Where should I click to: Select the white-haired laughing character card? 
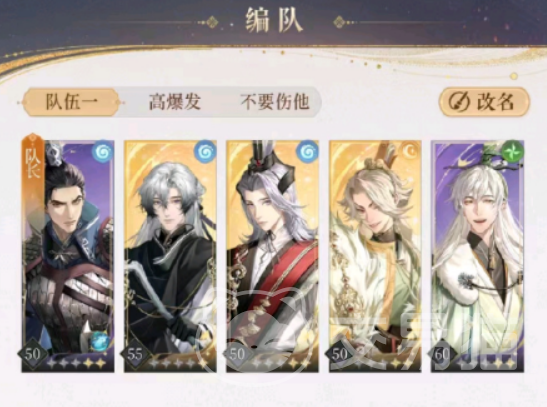click(478, 256)
